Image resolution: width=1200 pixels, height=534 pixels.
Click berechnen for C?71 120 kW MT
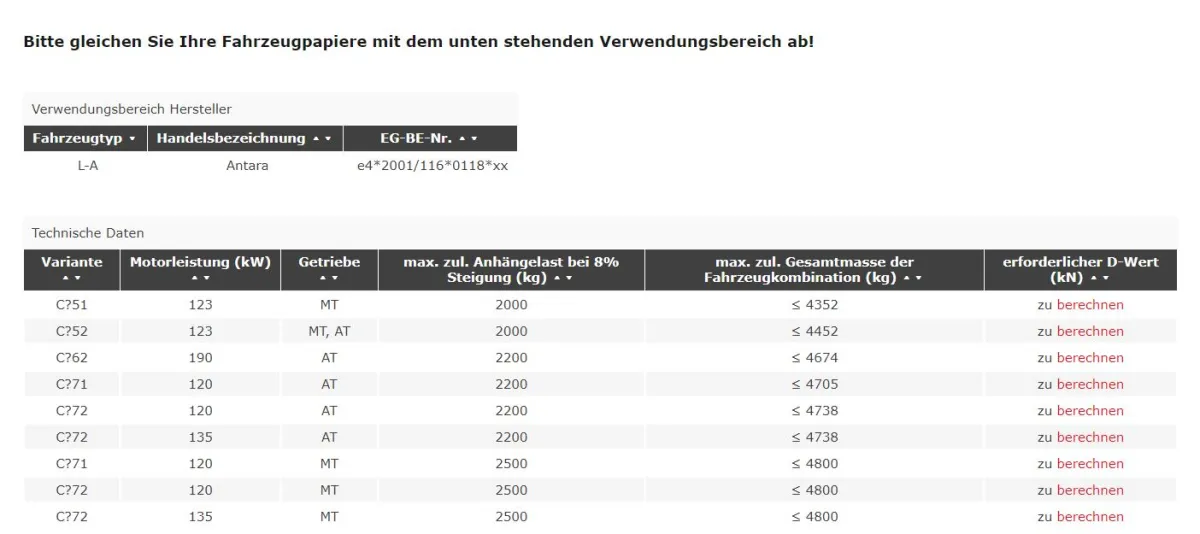pos(1090,464)
